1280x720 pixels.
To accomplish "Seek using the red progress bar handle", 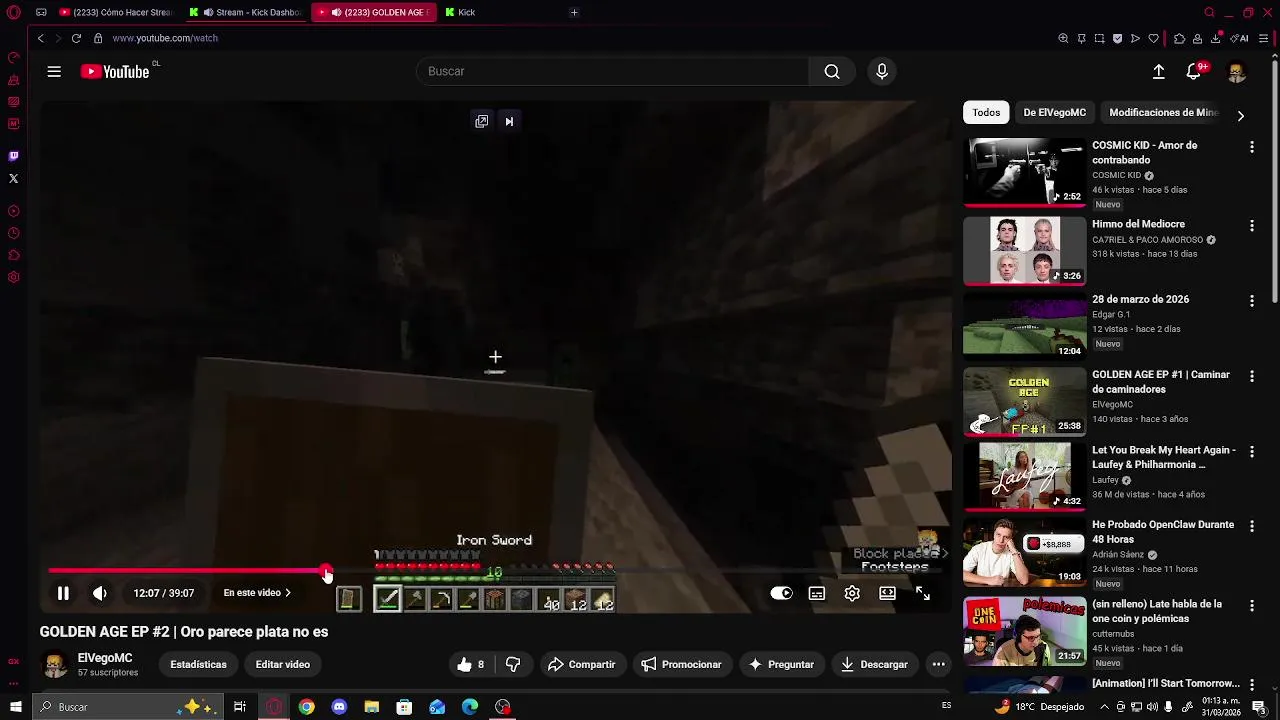I will pos(326,571).
